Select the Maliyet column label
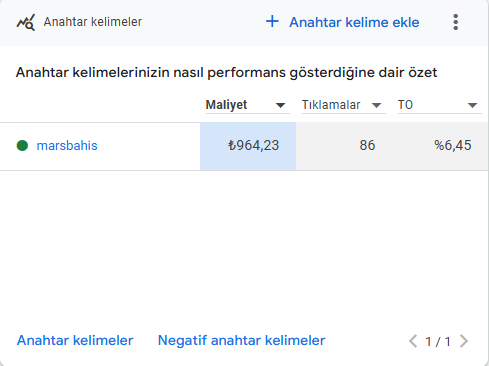 [226, 105]
